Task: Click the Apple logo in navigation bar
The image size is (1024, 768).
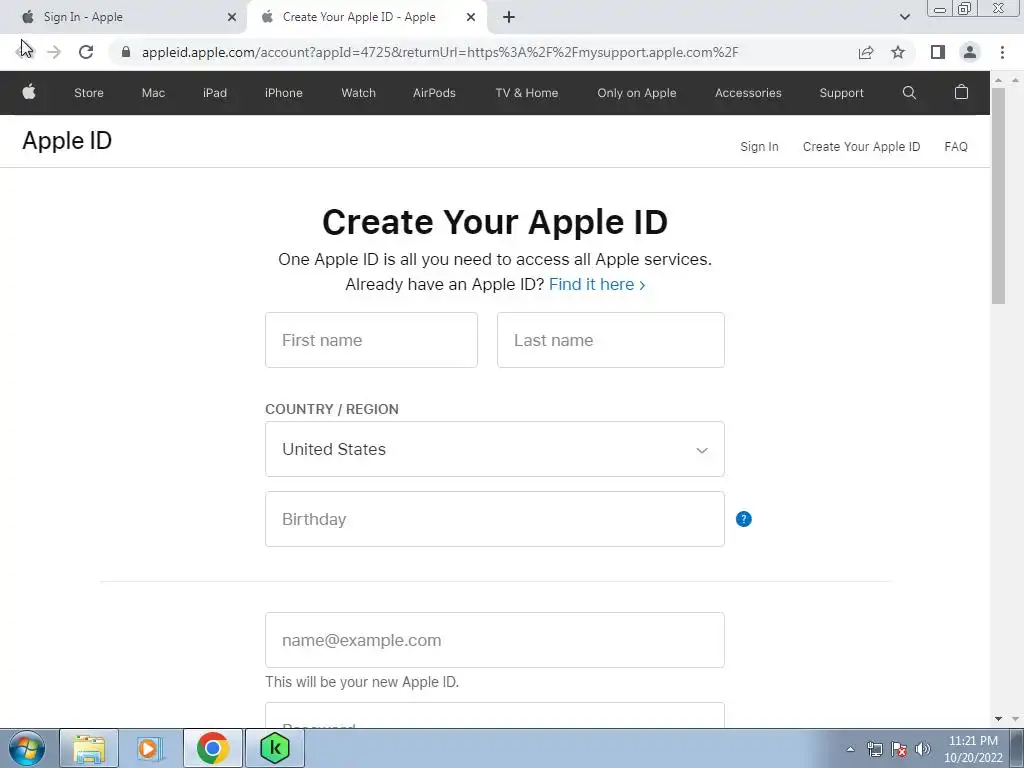Action: coord(29,92)
